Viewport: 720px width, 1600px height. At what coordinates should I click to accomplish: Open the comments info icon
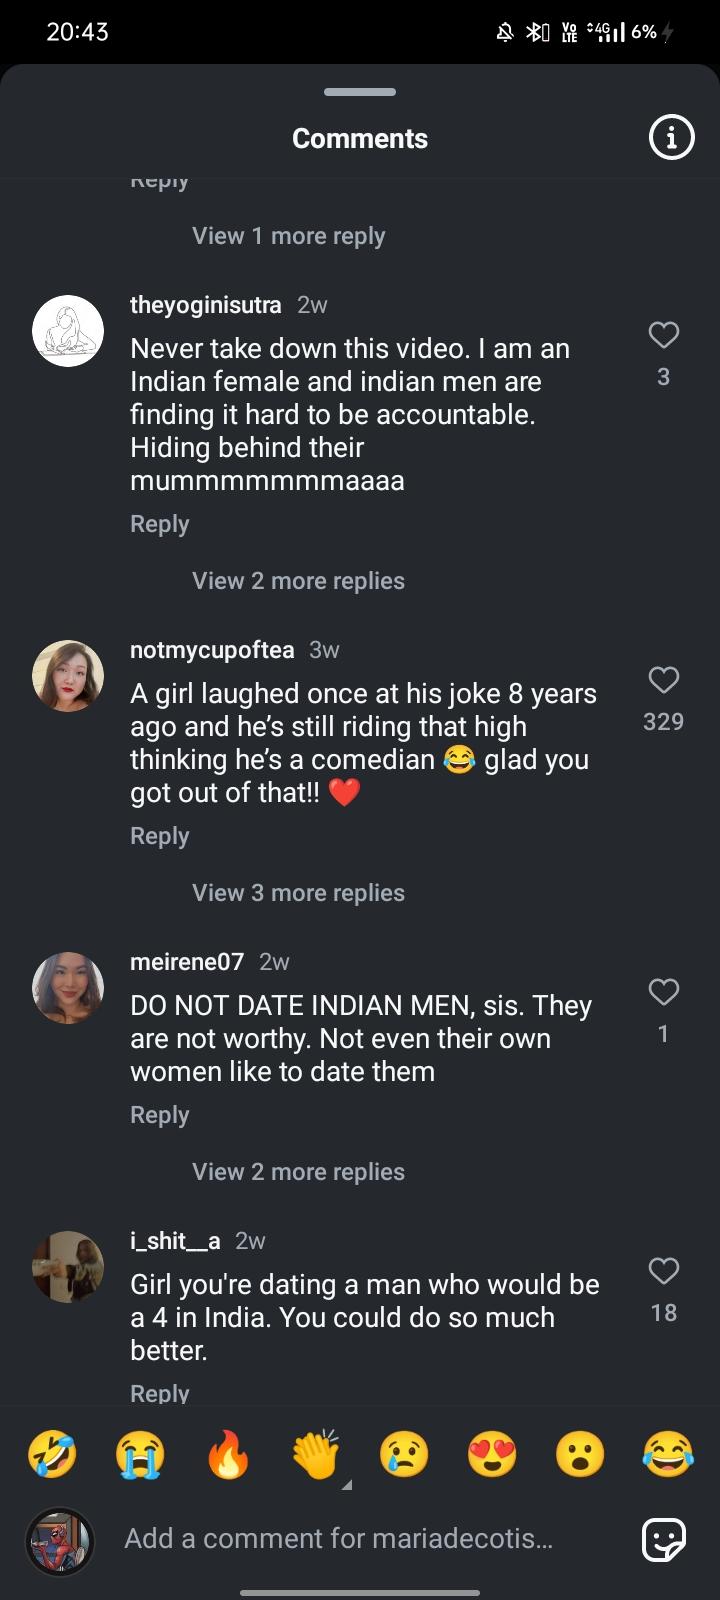tap(671, 138)
